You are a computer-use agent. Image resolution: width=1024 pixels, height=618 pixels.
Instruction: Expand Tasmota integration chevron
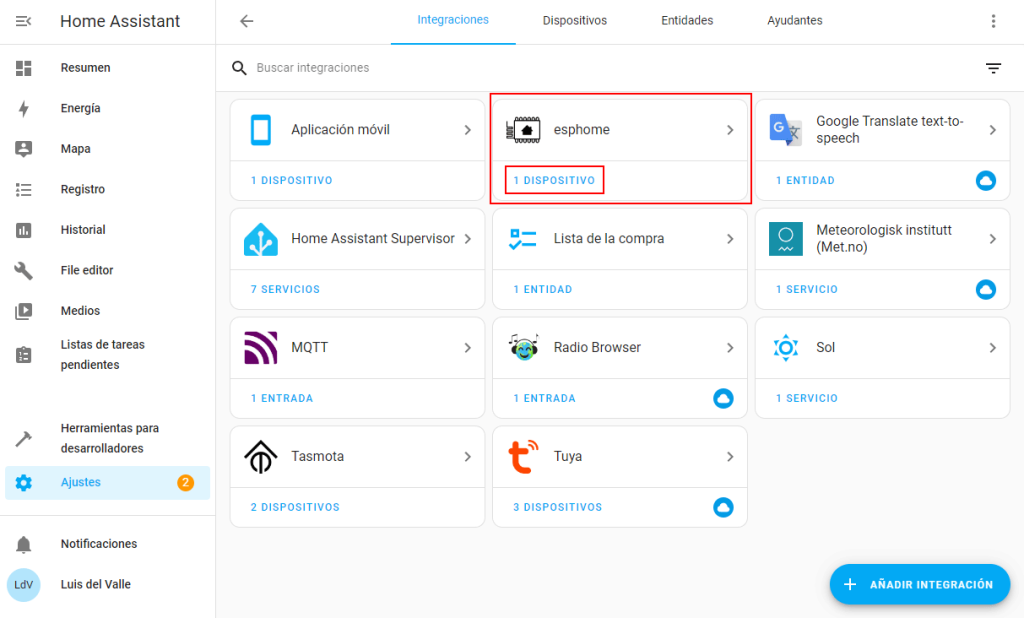[x=468, y=457]
